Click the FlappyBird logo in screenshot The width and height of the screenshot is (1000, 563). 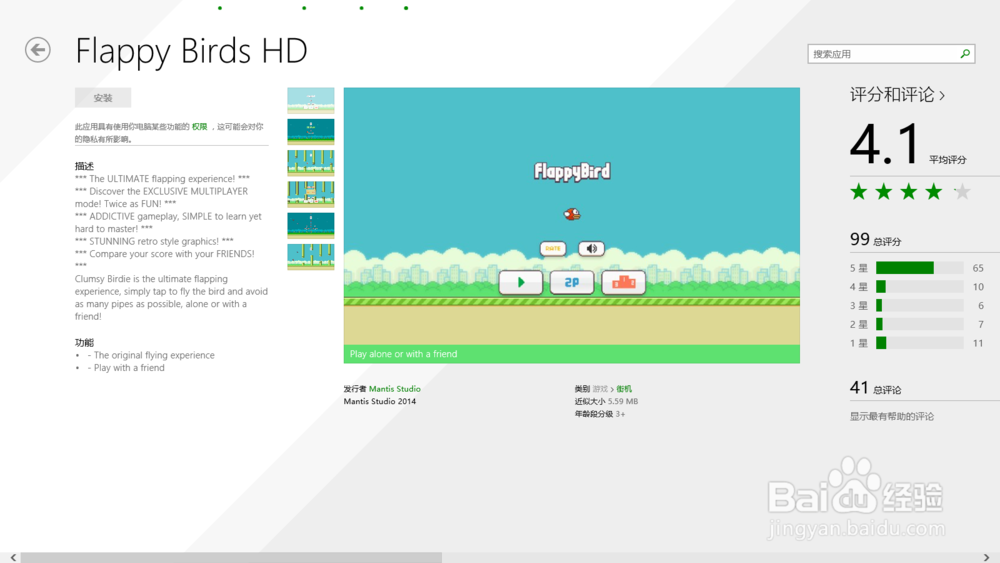coord(572,172)
